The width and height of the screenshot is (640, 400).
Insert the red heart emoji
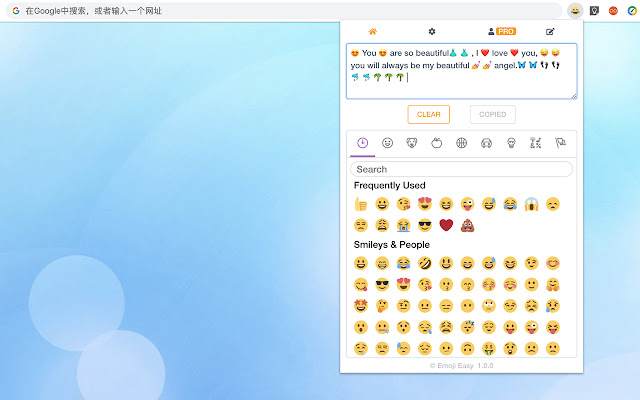point(446,225)
